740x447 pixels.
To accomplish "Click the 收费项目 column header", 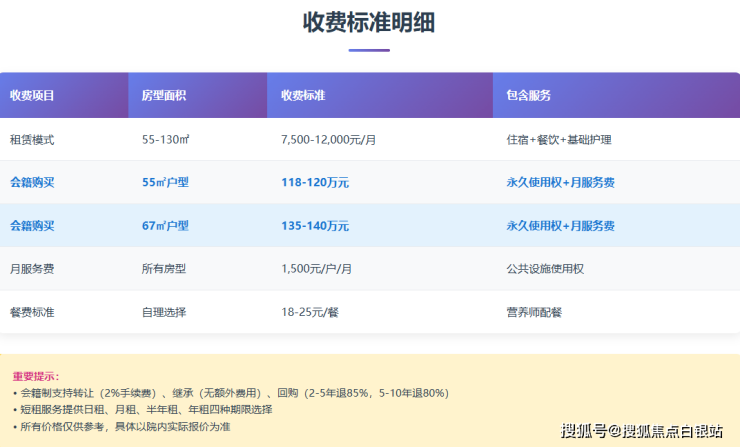I will click(32, 96).
